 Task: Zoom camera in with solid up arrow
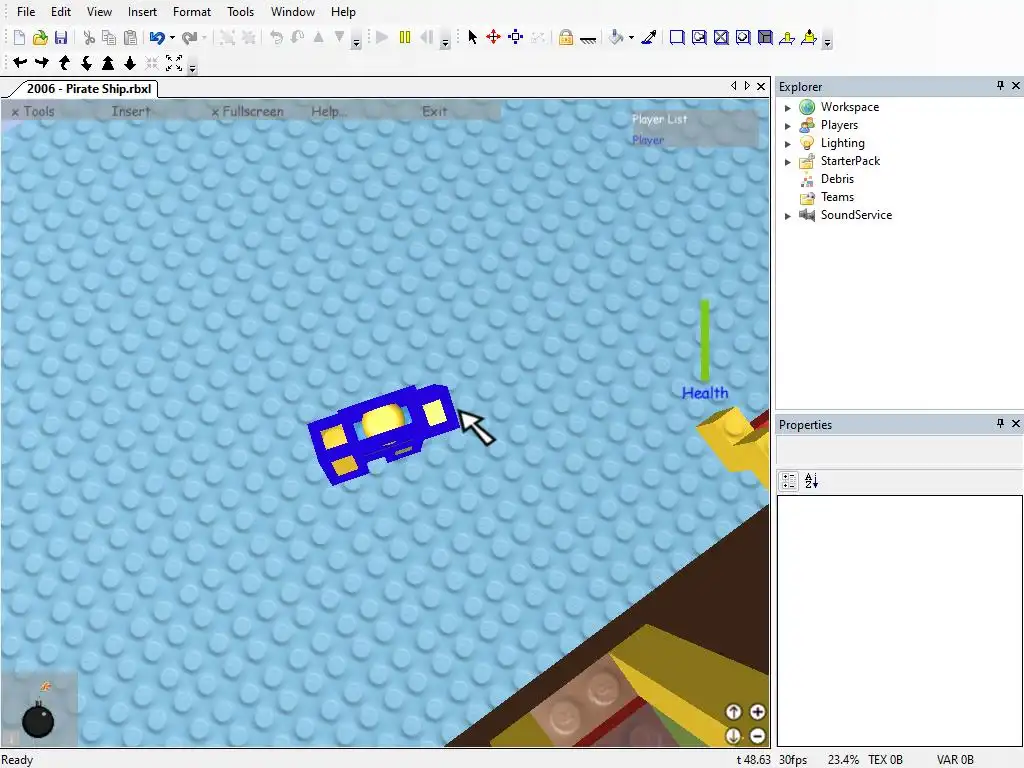pos(108,63)
